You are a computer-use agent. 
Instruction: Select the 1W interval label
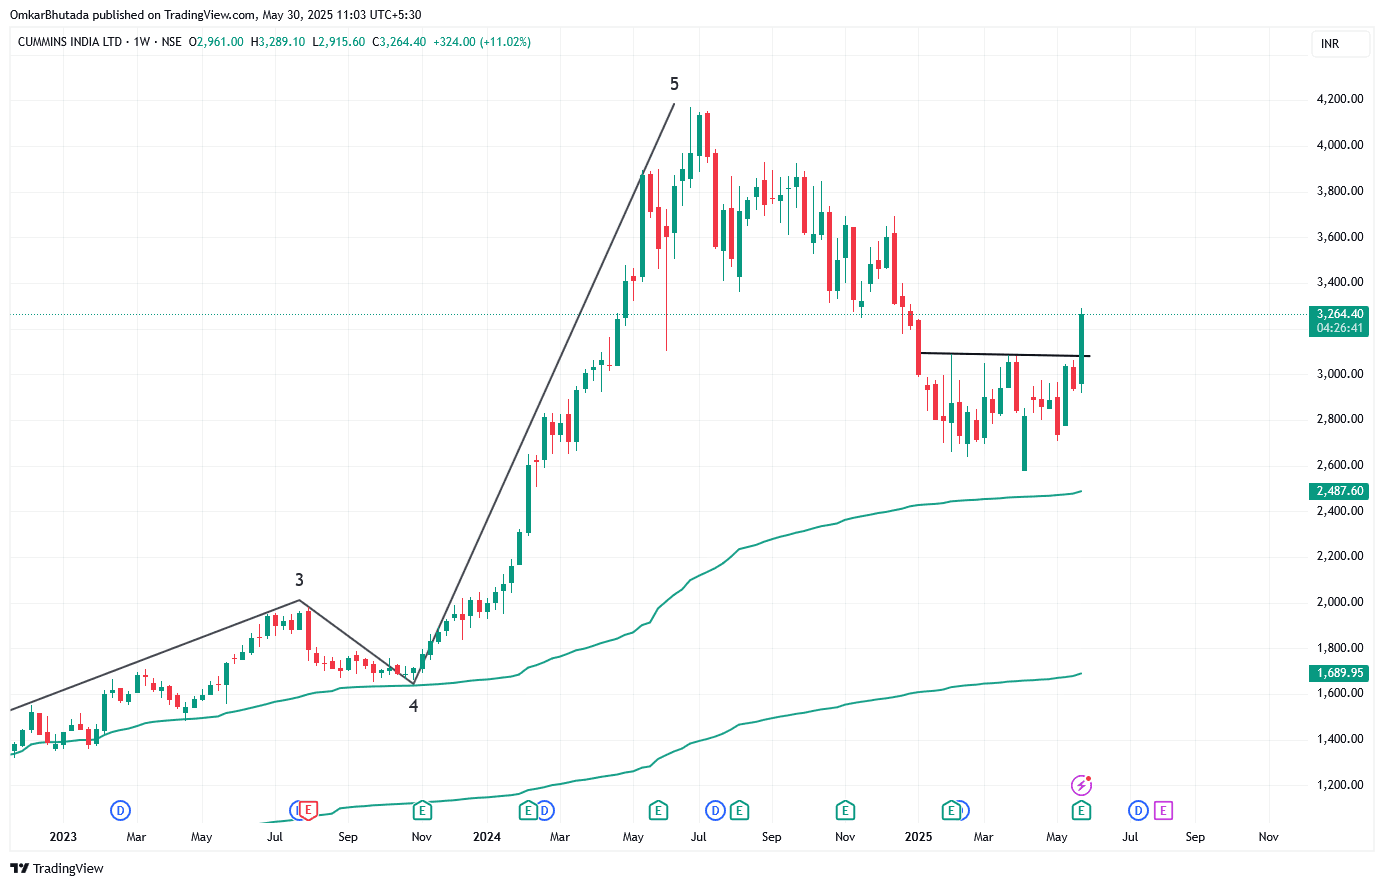pos(141,42)
